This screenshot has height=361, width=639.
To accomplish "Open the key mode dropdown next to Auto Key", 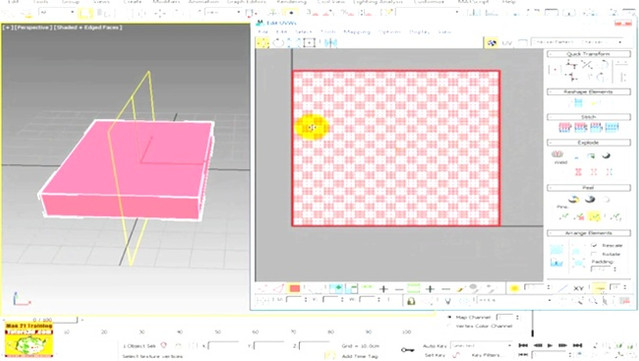I will tap(481, 346).
